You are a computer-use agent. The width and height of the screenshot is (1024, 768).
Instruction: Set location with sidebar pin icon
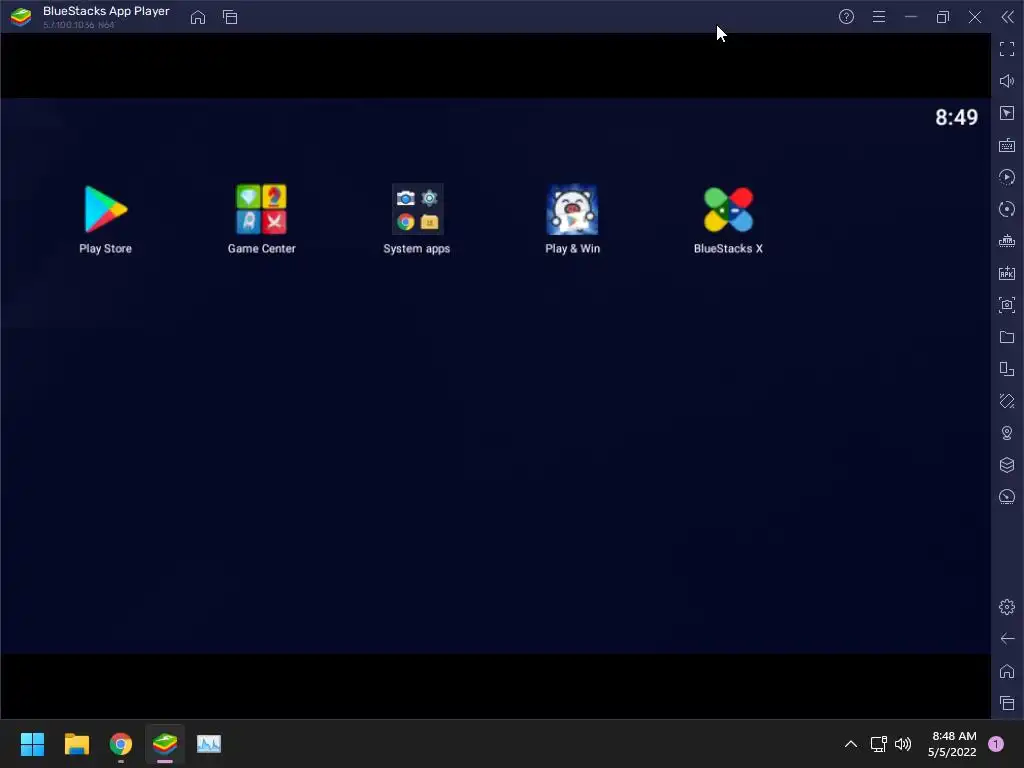click(1007, 433)
